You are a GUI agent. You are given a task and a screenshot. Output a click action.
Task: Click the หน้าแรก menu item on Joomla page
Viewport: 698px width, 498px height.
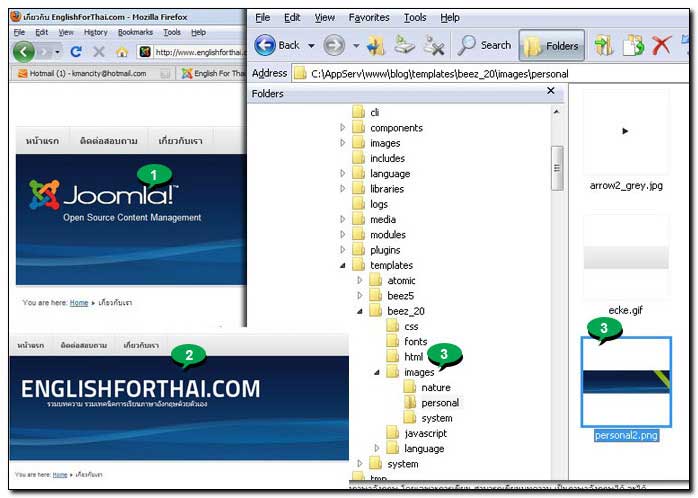42,141
